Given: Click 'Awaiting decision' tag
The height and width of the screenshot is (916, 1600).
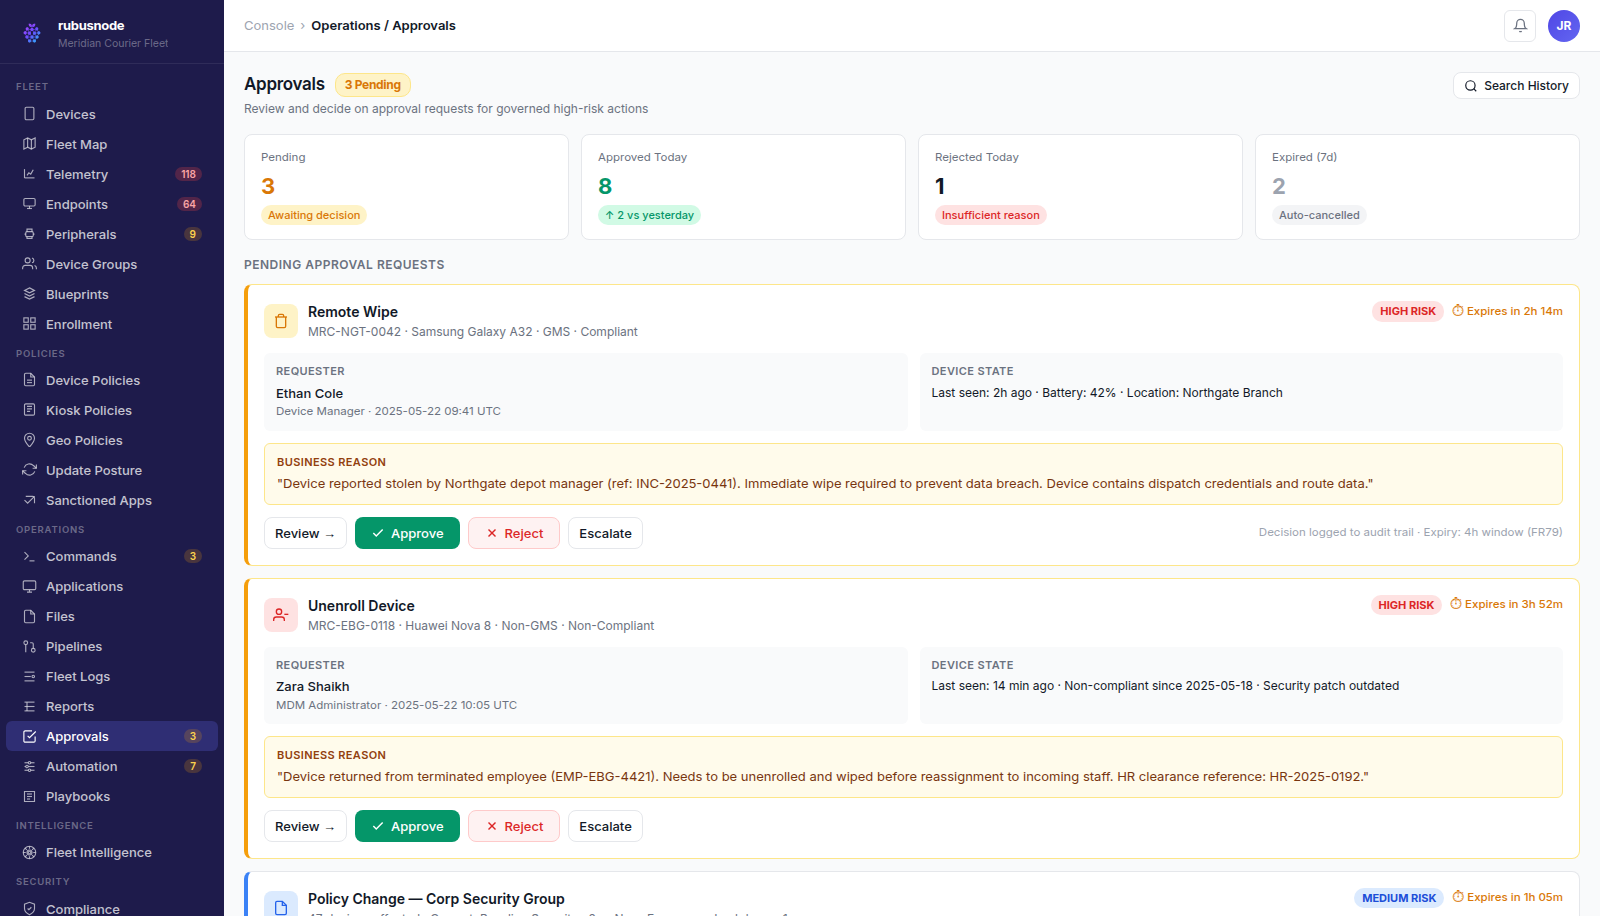Looking at the screenshot, I should point(314,215).
